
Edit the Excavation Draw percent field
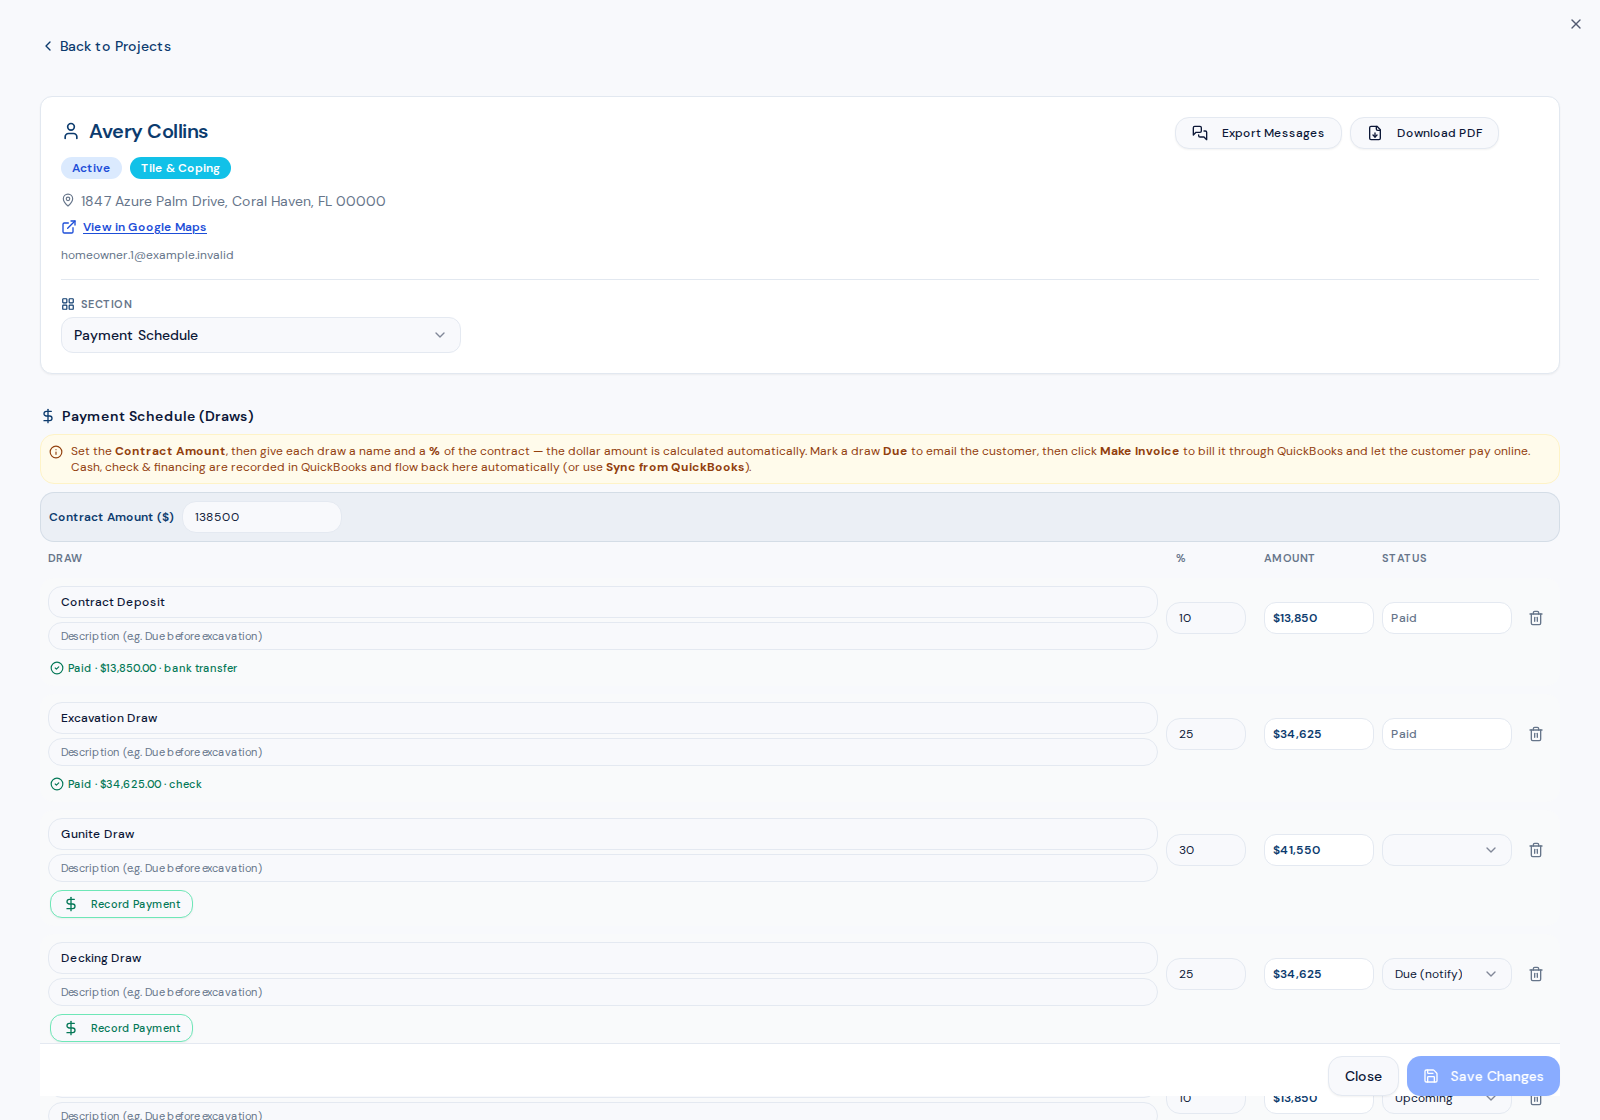[1206, 734]
